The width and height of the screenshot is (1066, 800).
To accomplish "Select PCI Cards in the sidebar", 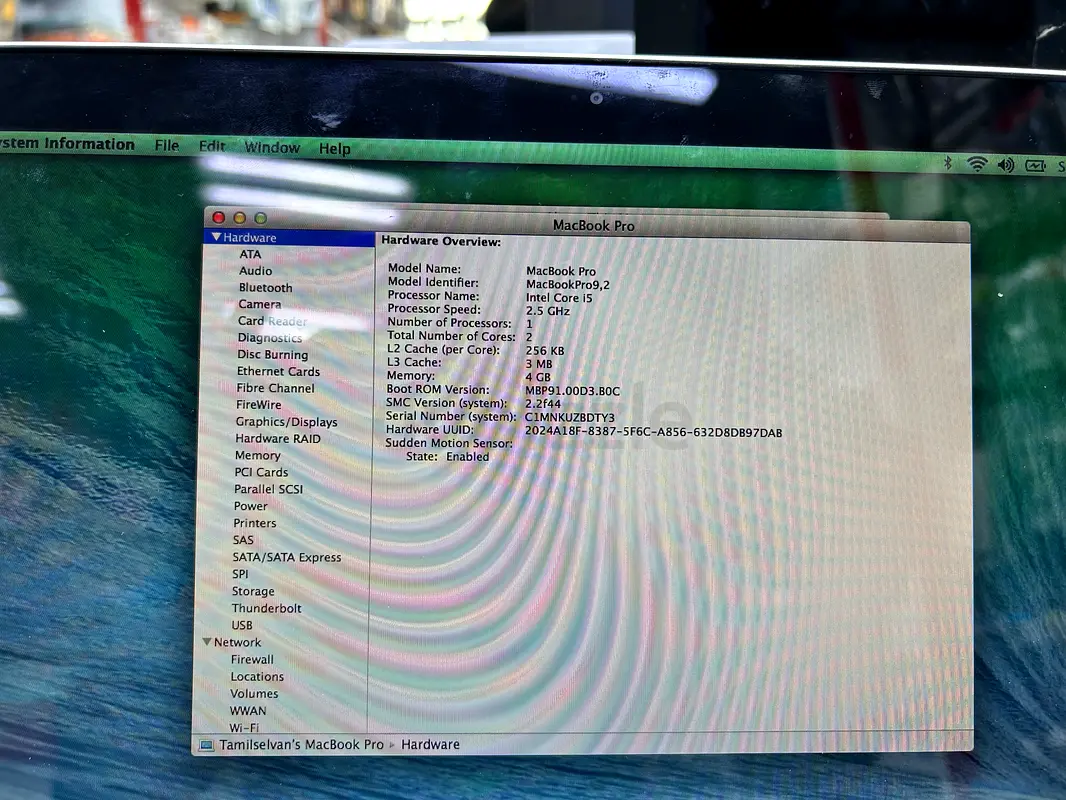I will coord(261,472).
